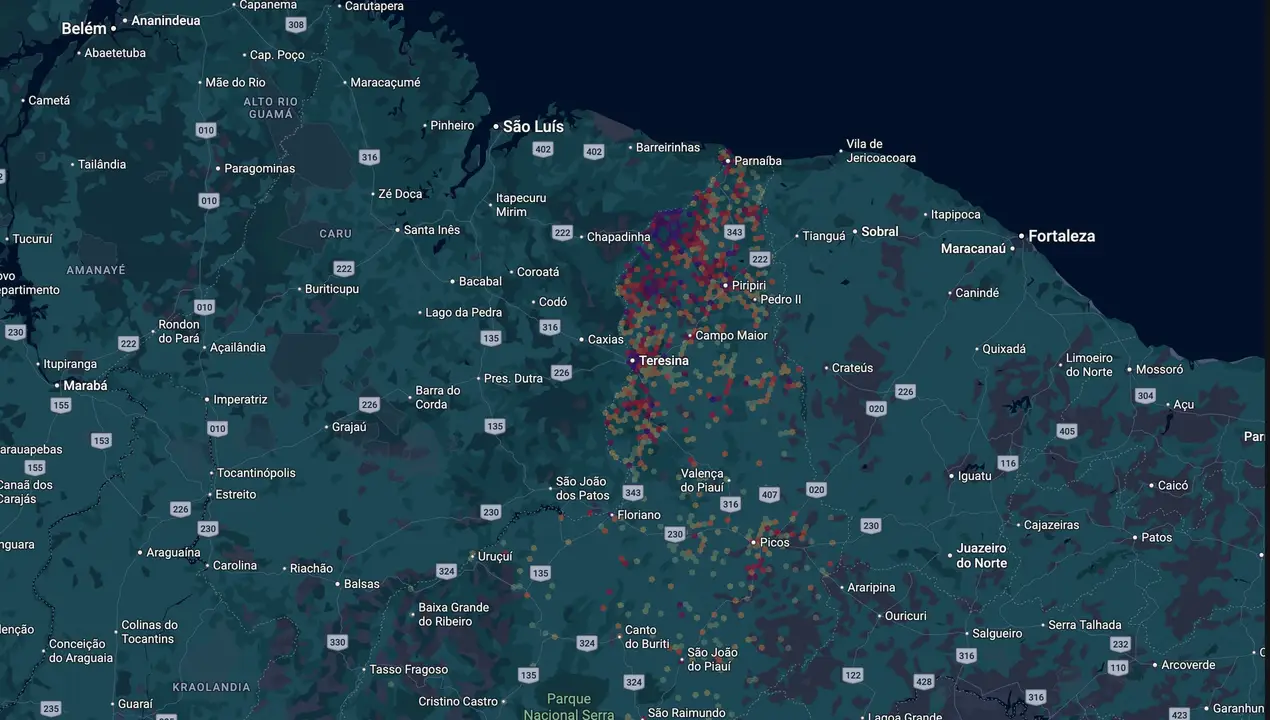The width and height of the screenshot is (1270, 720).
Task: Select the Serra Talhada label
Action: [1085, 626]
